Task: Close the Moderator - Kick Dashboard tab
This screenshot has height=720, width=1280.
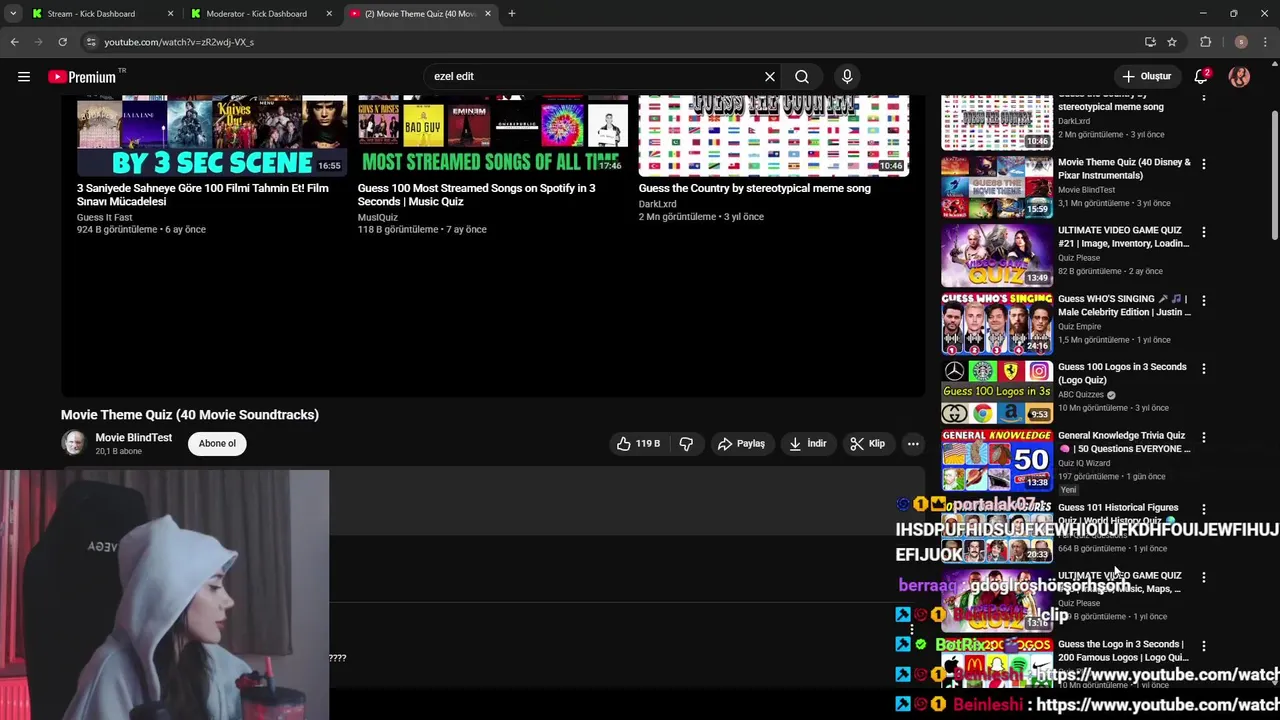Action: tap(330, 14)
